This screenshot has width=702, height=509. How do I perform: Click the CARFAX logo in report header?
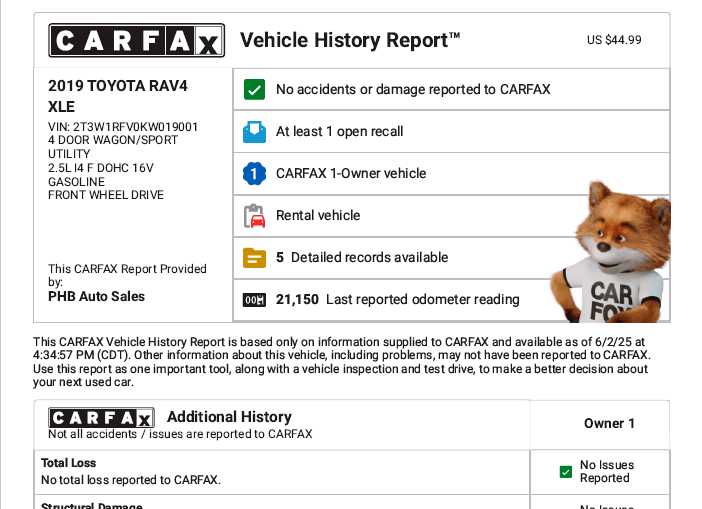tap(136, 41)
